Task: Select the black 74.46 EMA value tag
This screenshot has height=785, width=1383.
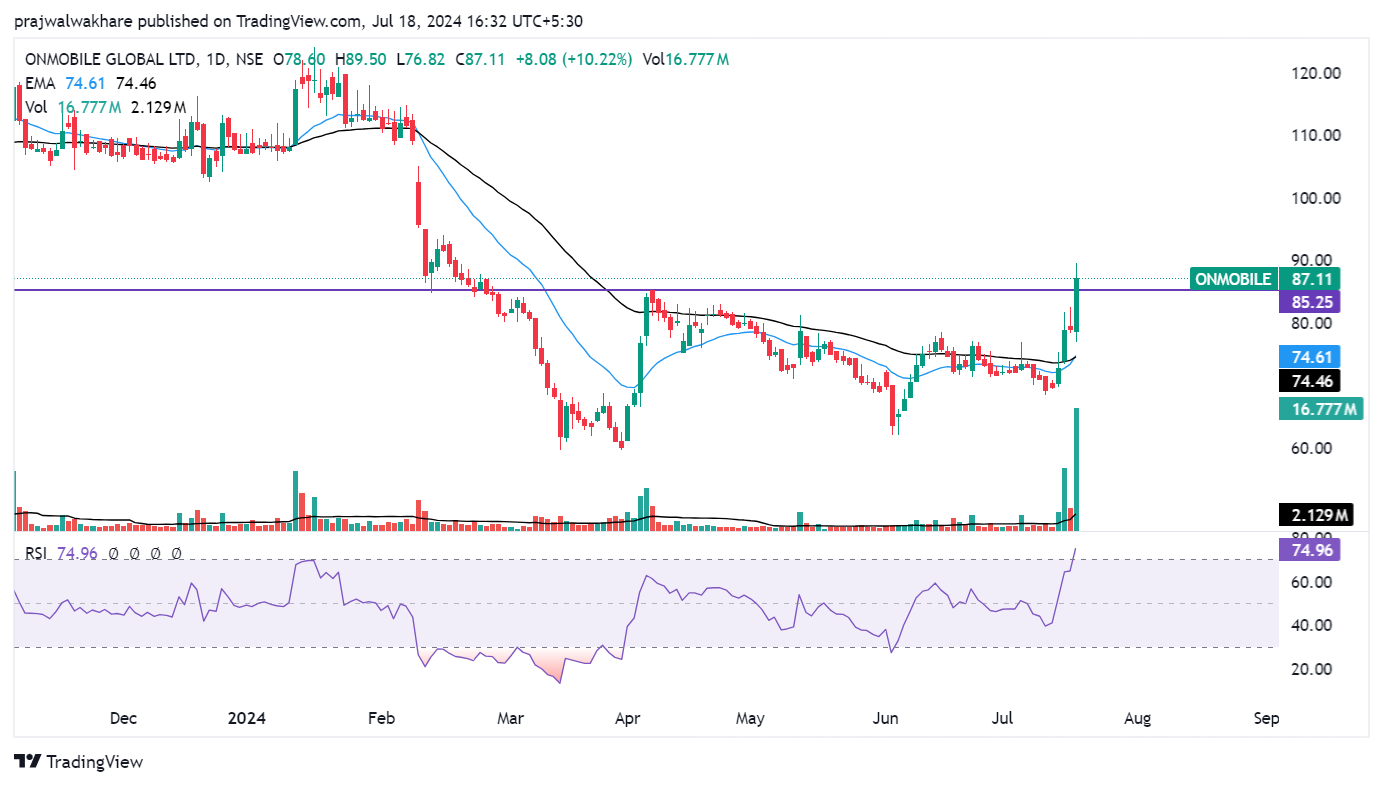Action: pyautogui.click(x=1308, y=381)
